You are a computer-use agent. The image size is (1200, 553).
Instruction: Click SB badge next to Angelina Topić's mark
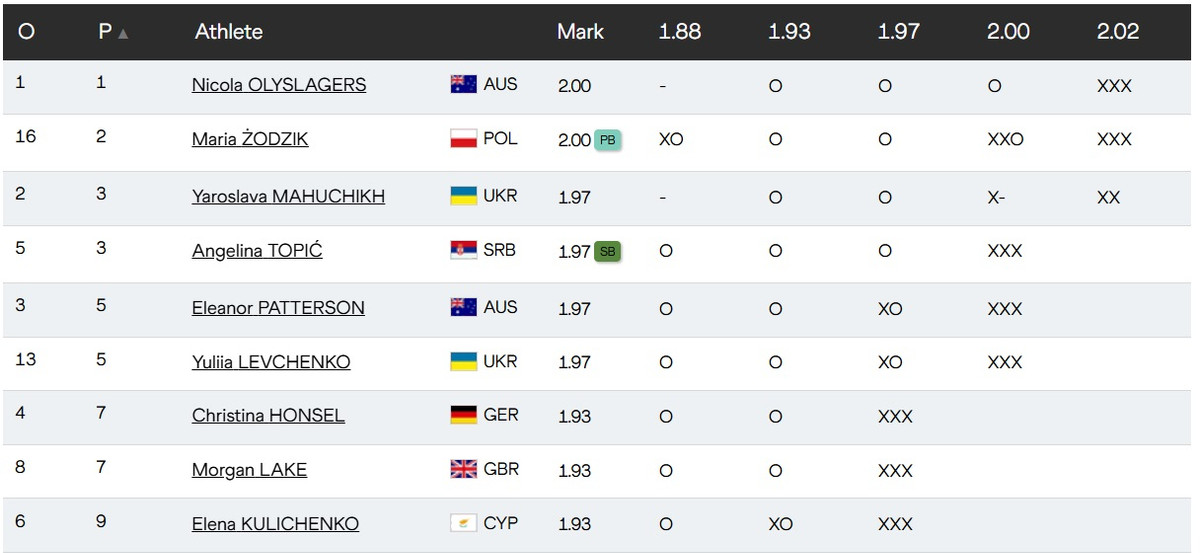[x=607, y=251]
